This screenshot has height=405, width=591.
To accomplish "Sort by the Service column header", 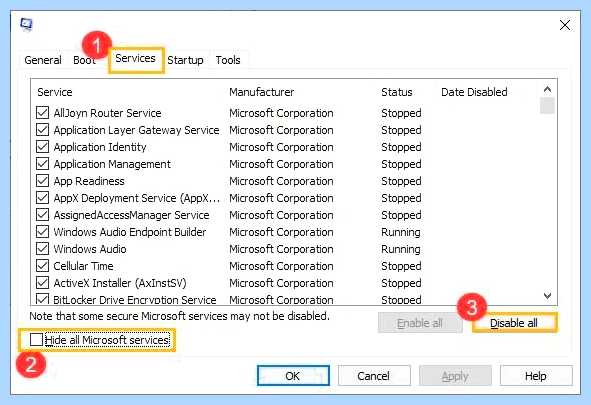I will pos(55,92).
